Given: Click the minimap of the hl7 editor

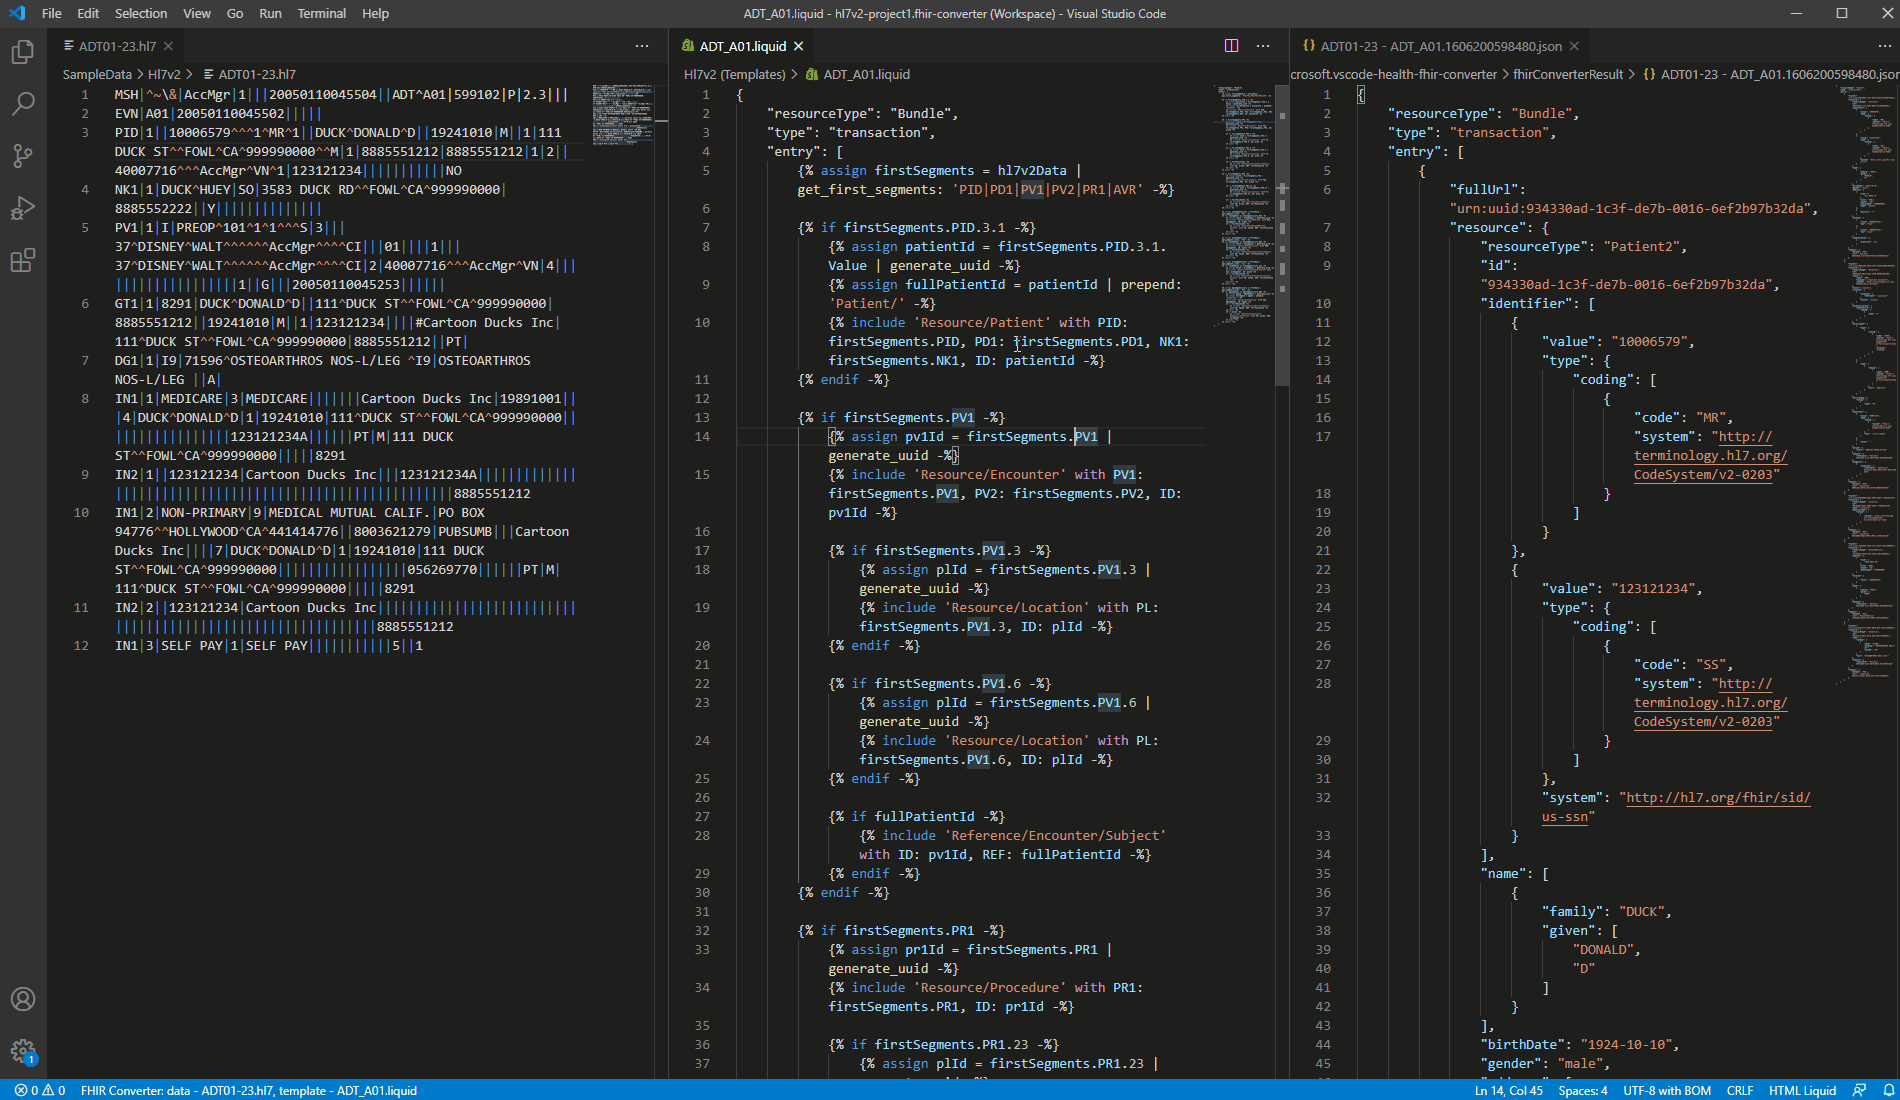Looking at the screenshot, I should click(622, 115).
